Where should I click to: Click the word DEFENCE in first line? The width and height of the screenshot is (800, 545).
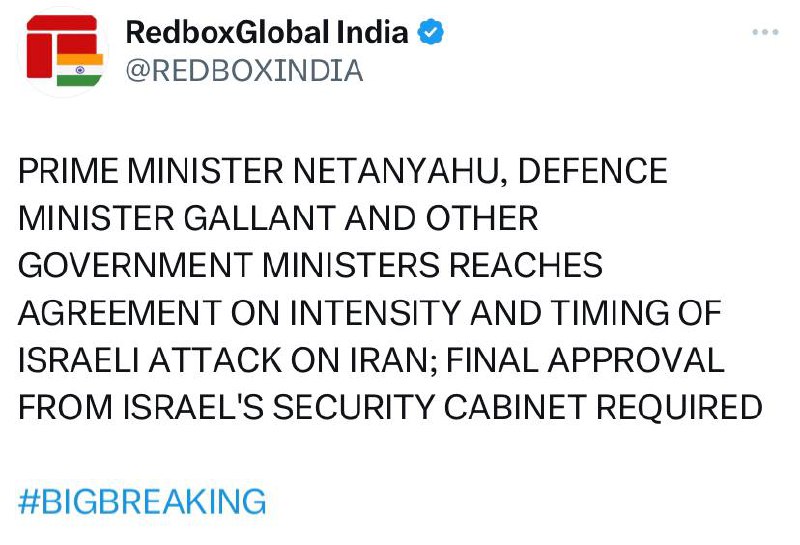tap(592, 171)
